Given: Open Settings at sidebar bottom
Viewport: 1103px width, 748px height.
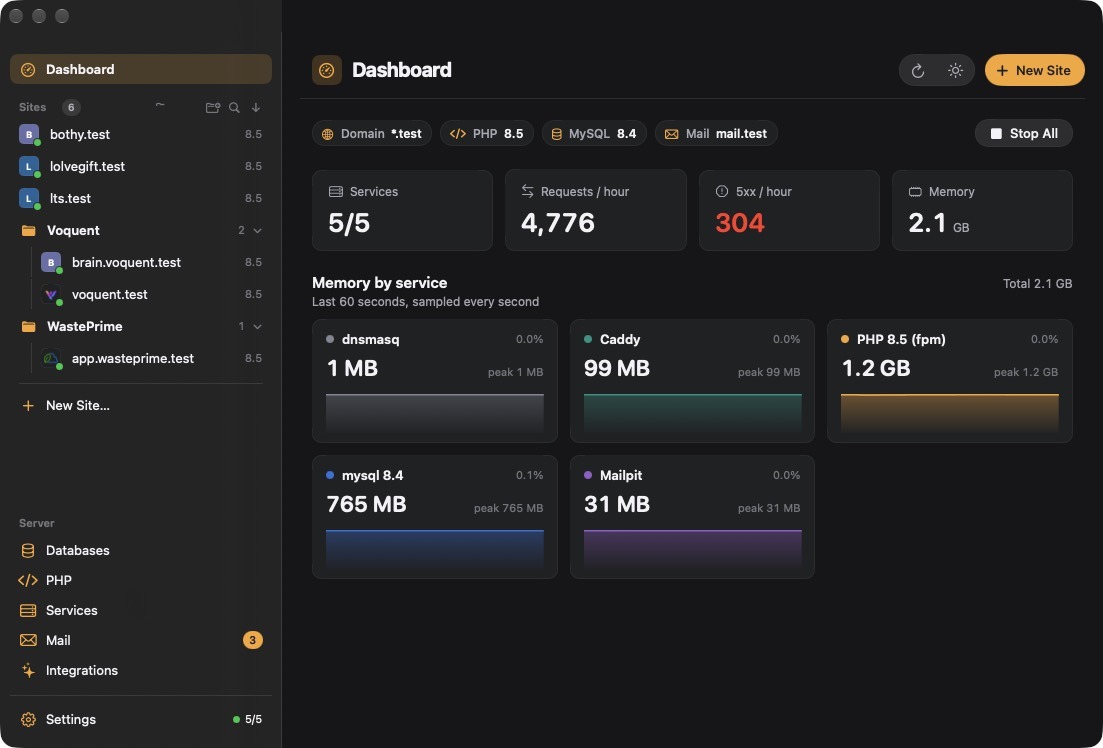Looking at the screenshot, I should (141, 719).
